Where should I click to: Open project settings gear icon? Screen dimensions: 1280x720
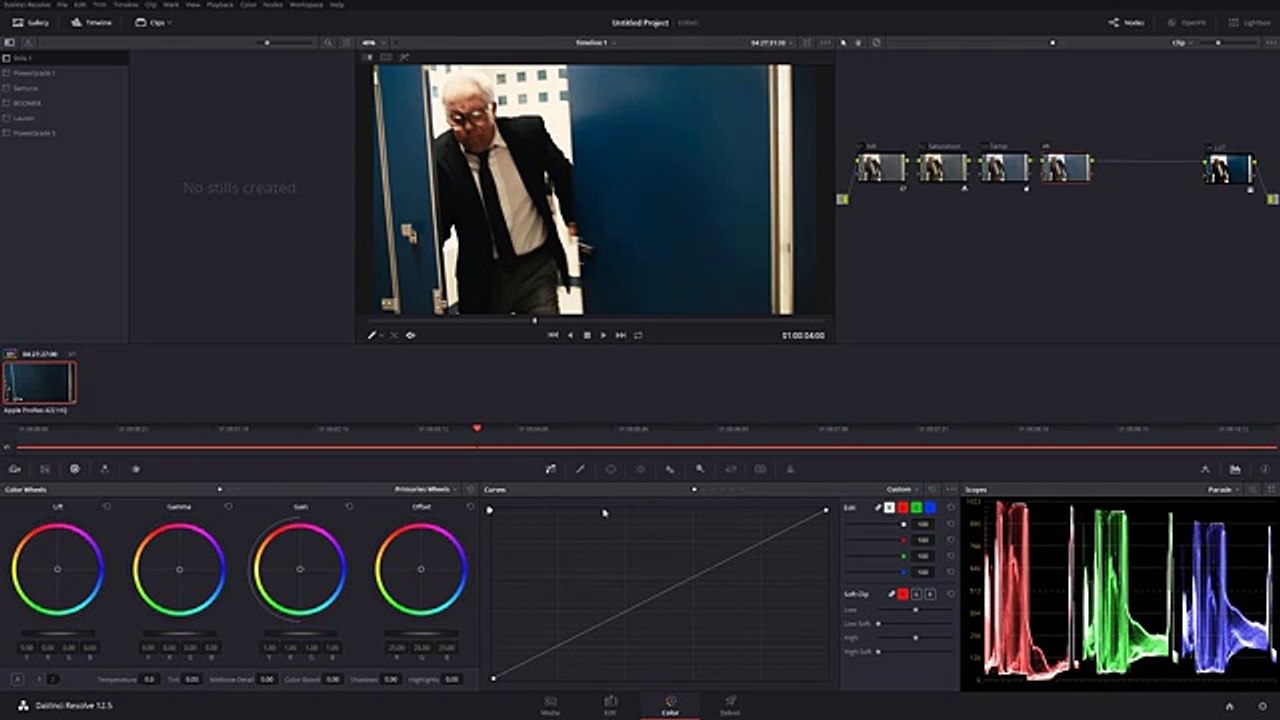click(1263, 706)
